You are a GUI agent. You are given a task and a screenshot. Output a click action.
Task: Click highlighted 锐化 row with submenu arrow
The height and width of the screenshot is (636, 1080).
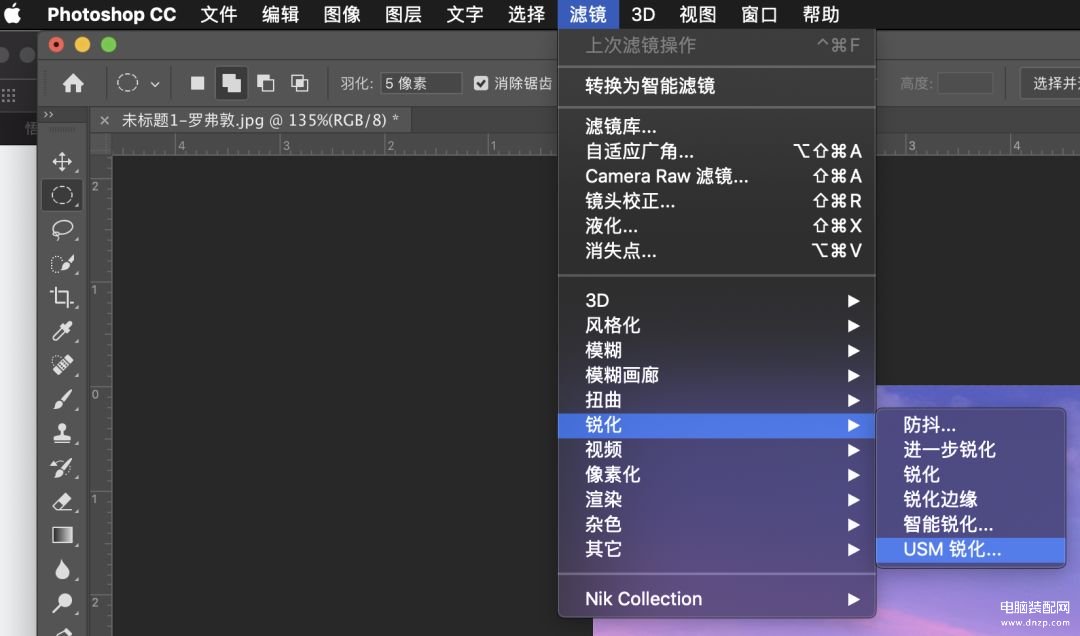716,425
